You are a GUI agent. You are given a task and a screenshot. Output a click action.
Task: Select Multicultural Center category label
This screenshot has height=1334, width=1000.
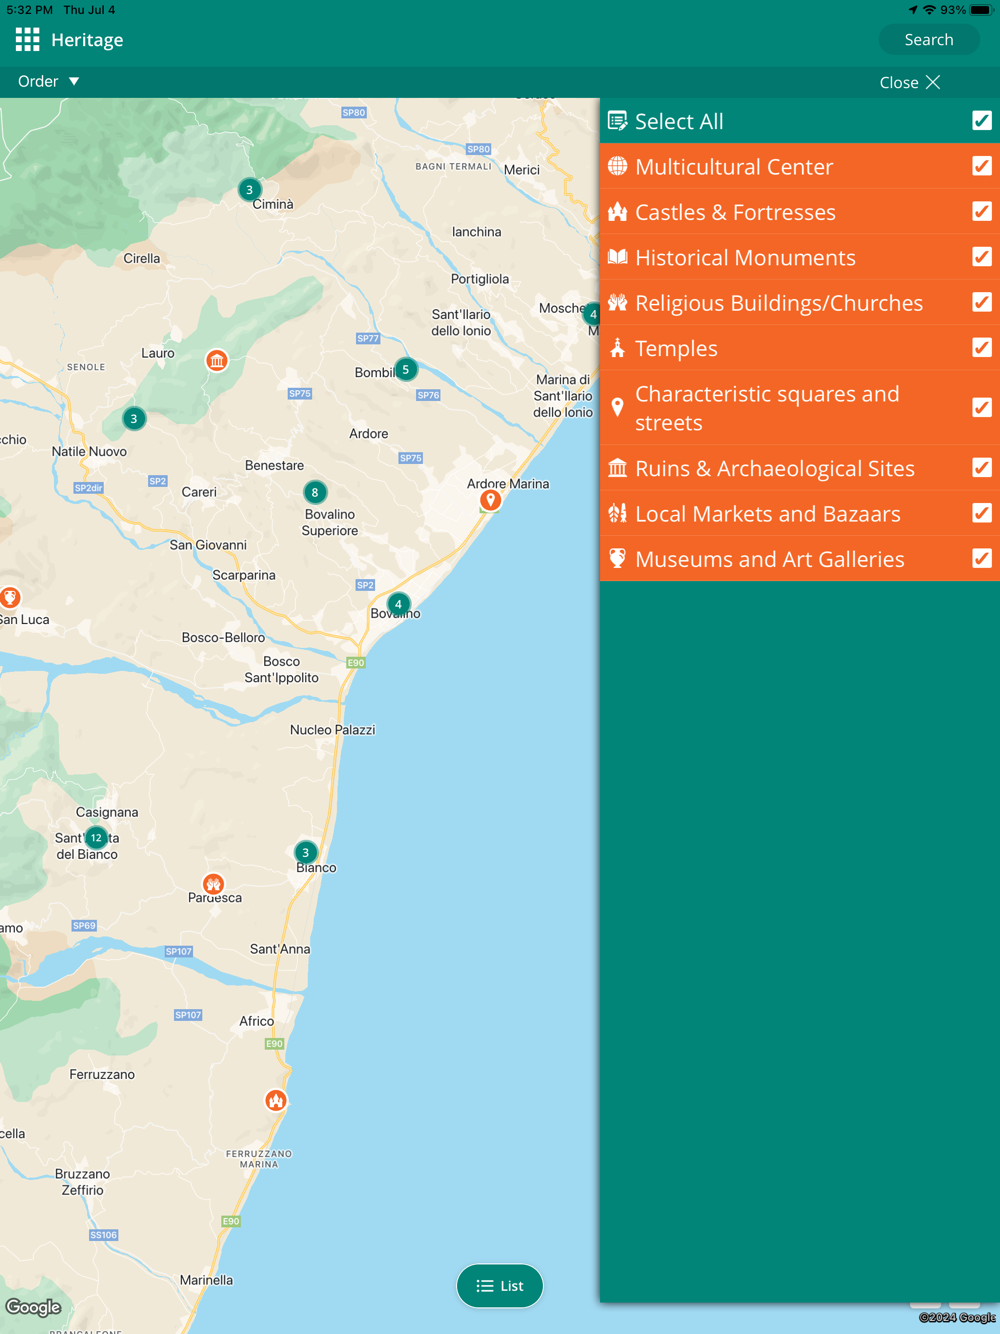pyautogui.click(x=734, y=167)
